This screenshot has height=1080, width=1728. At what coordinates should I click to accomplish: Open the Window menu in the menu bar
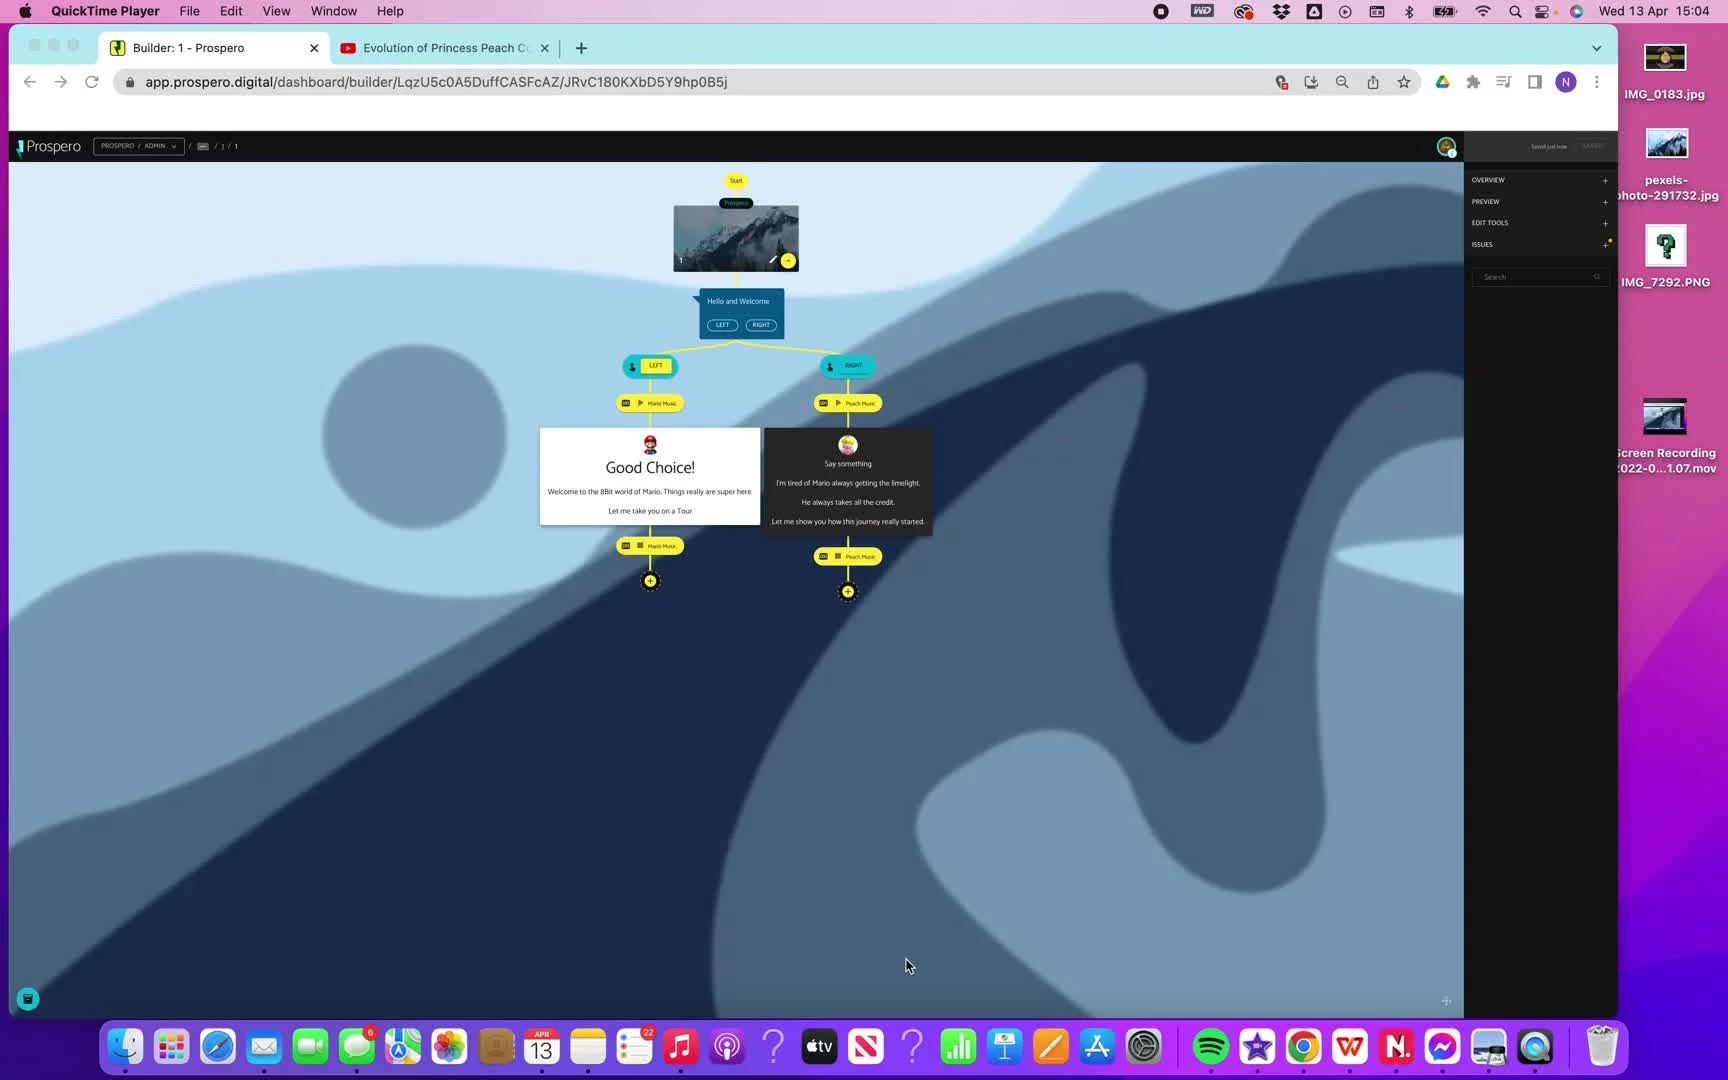[334, 11]
